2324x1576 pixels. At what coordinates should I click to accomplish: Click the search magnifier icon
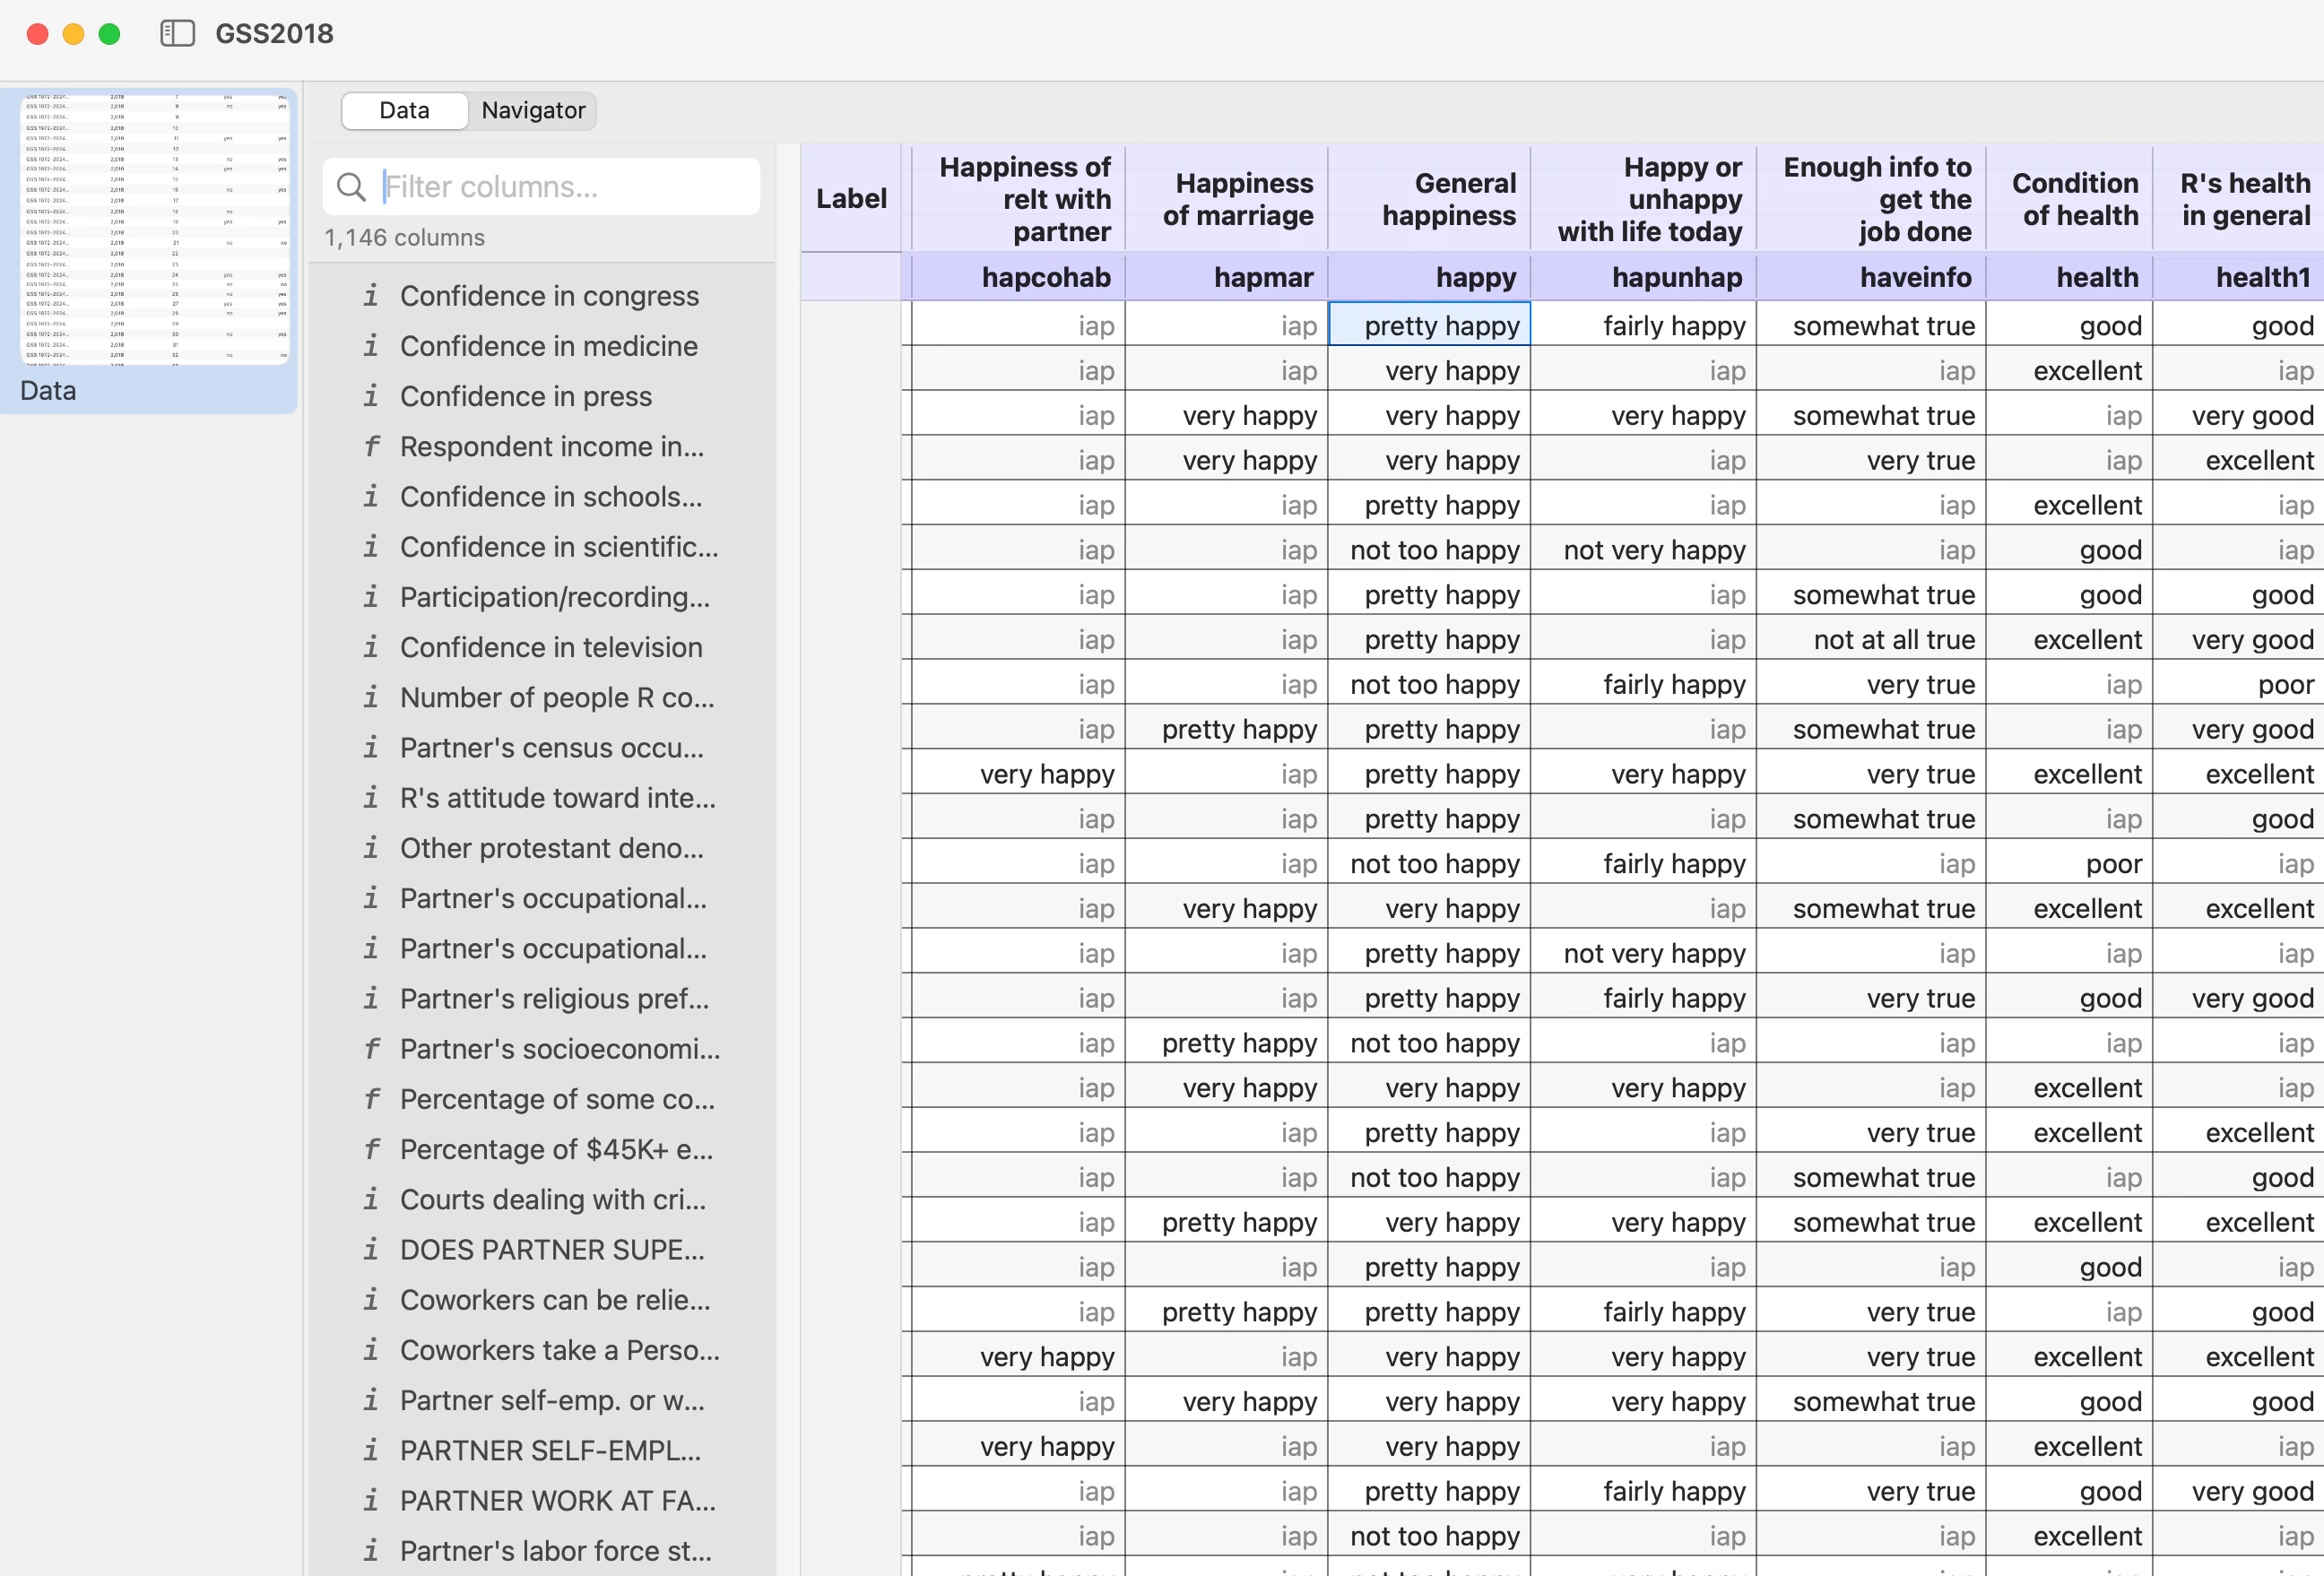[351, 187]
